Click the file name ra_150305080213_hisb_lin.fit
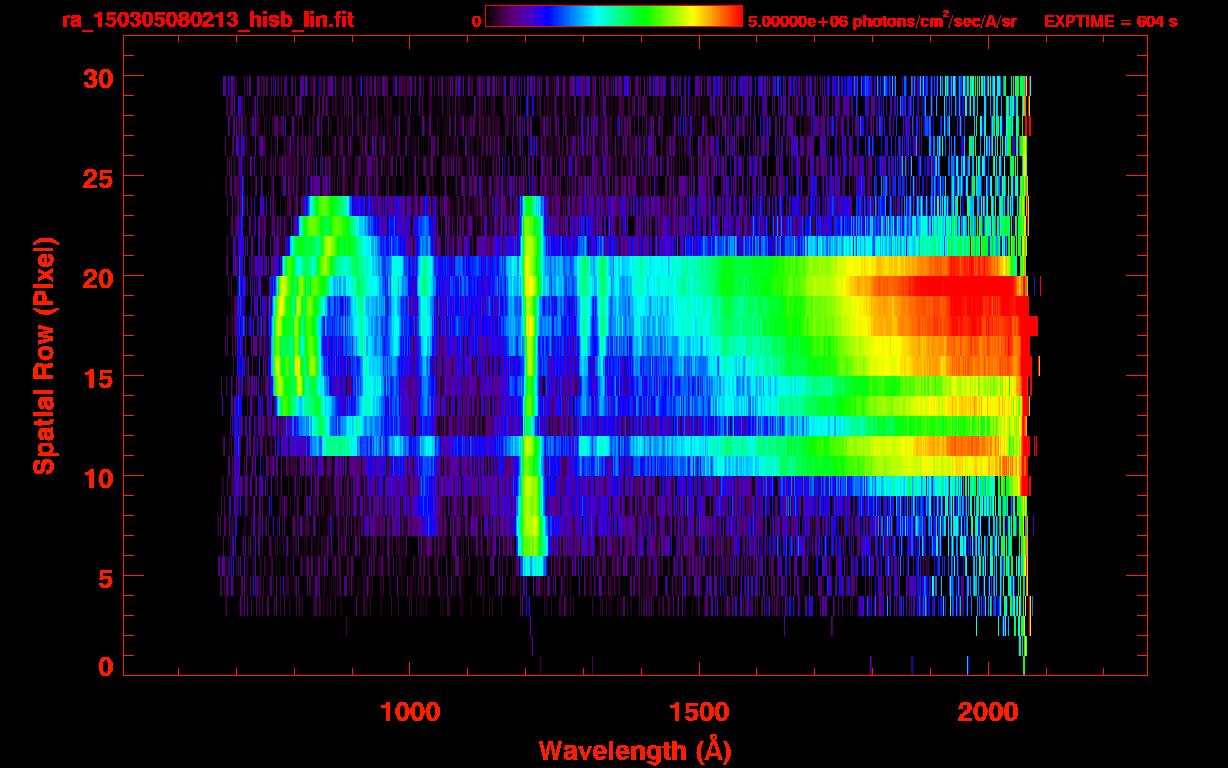1228x768 pixels. click(x=206, y=20)
